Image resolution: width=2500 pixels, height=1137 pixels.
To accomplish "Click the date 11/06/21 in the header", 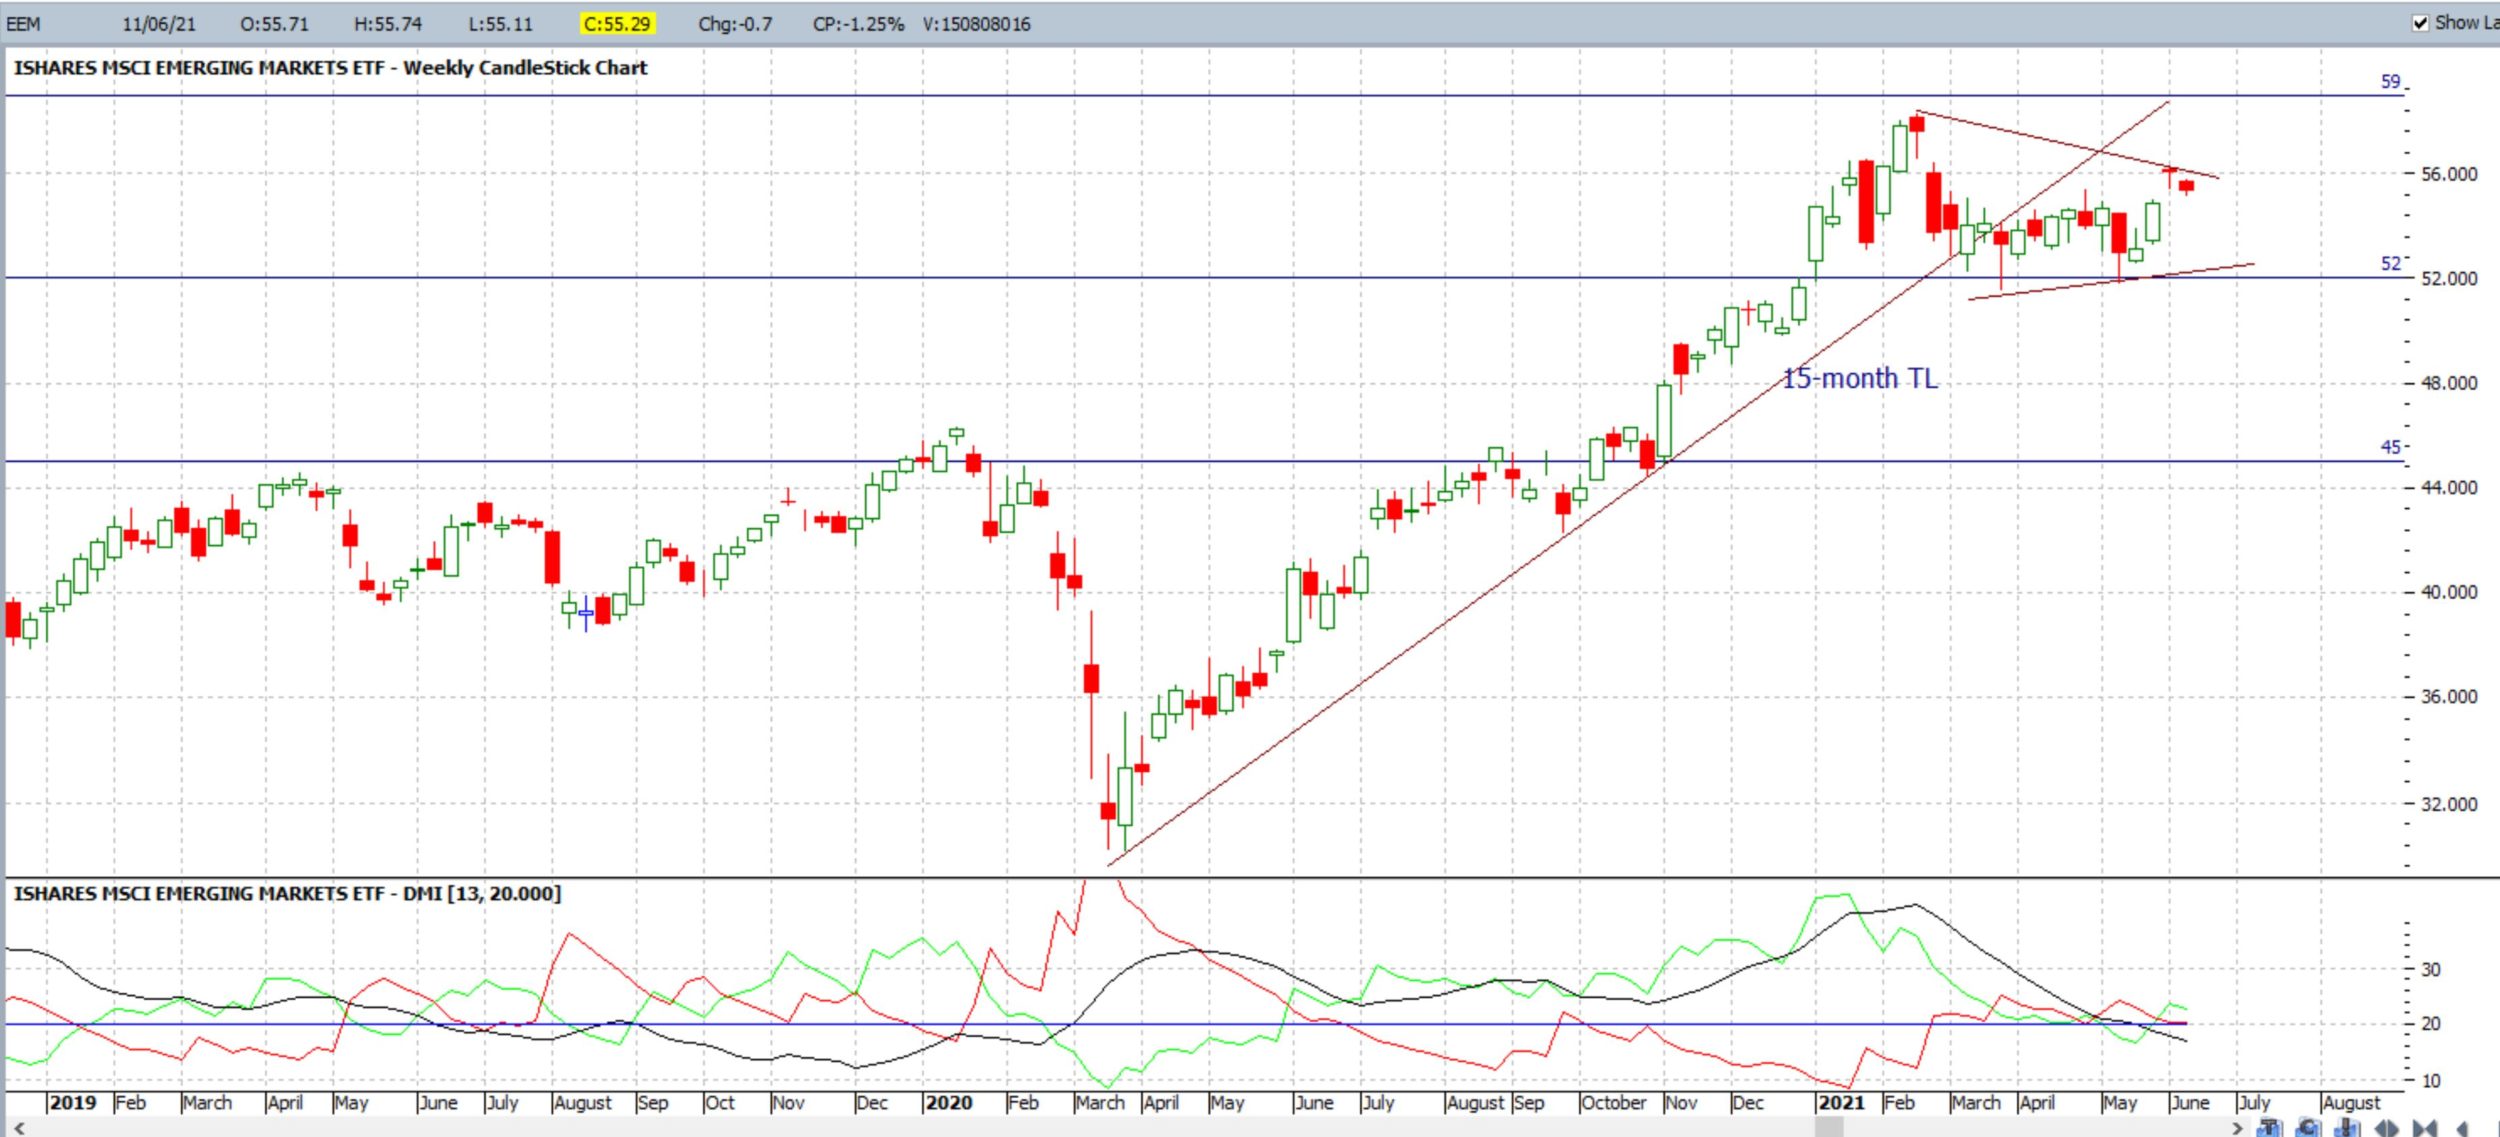I will click(159, 24).
